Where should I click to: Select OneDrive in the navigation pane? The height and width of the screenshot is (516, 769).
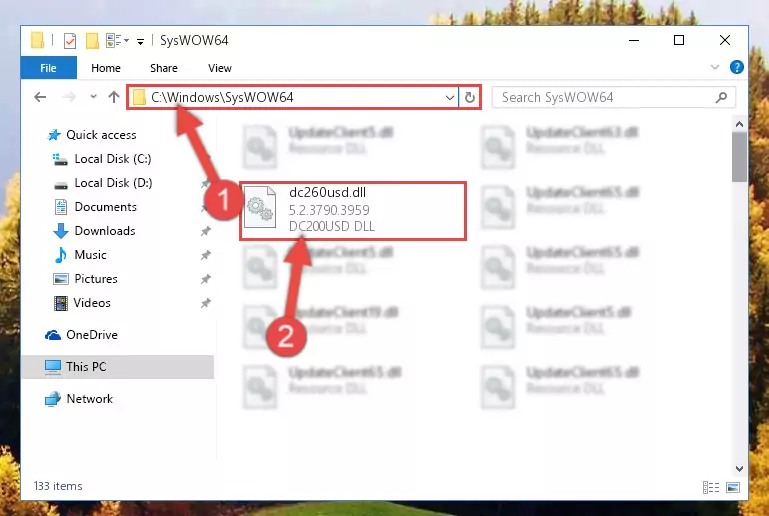pyautogui.click(x=92, y=335)
